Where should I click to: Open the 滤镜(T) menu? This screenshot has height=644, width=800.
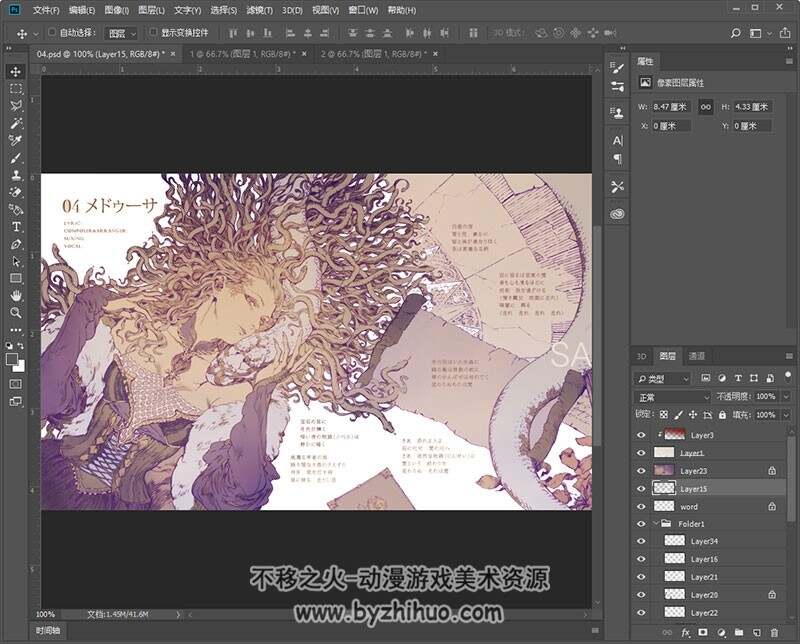coord(259,10)
